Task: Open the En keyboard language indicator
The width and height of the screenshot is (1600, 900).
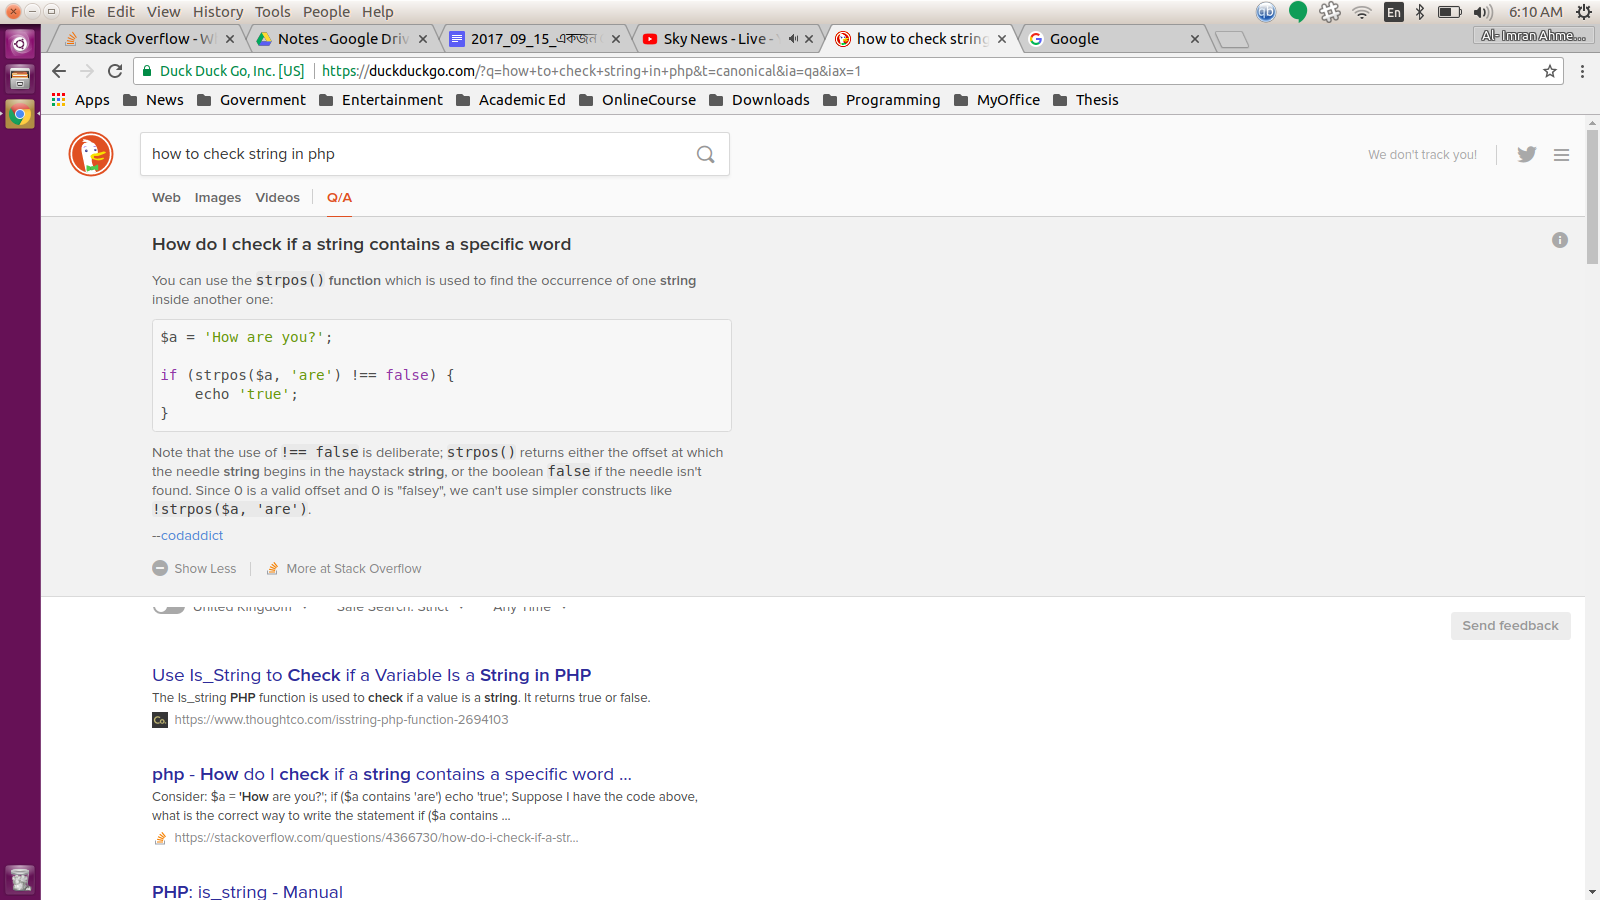Action: click(1394, 12)
